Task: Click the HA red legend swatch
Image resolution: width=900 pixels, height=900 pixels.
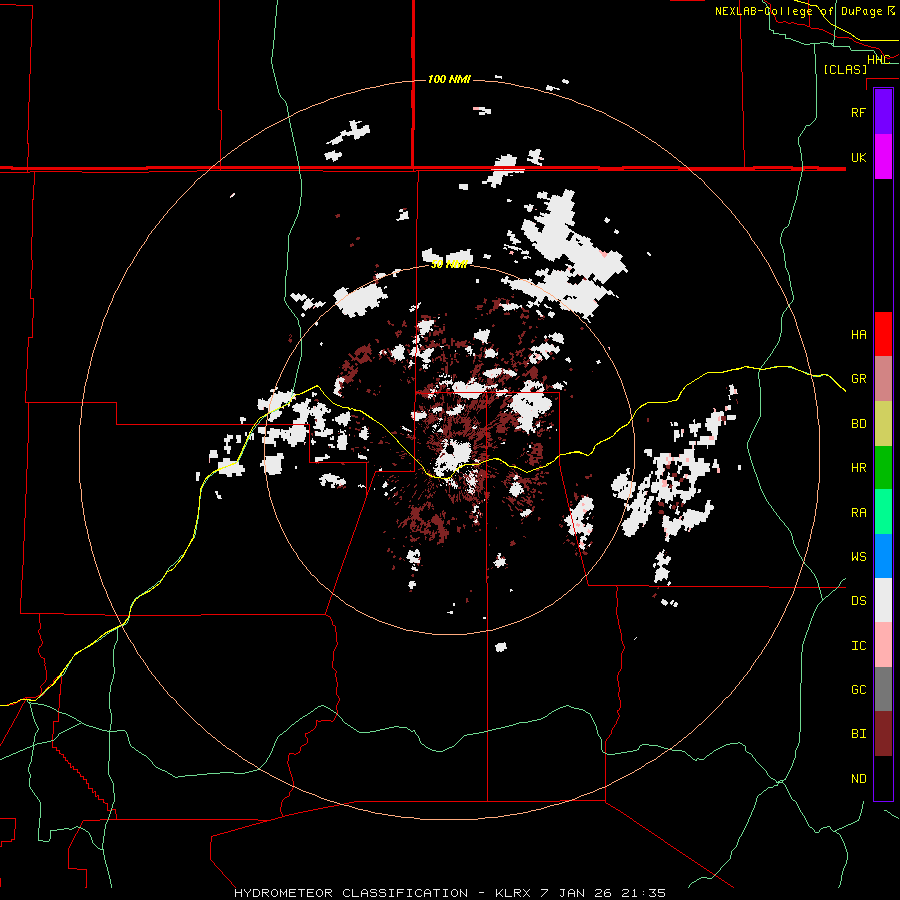Action: click(x=883, y=334)
